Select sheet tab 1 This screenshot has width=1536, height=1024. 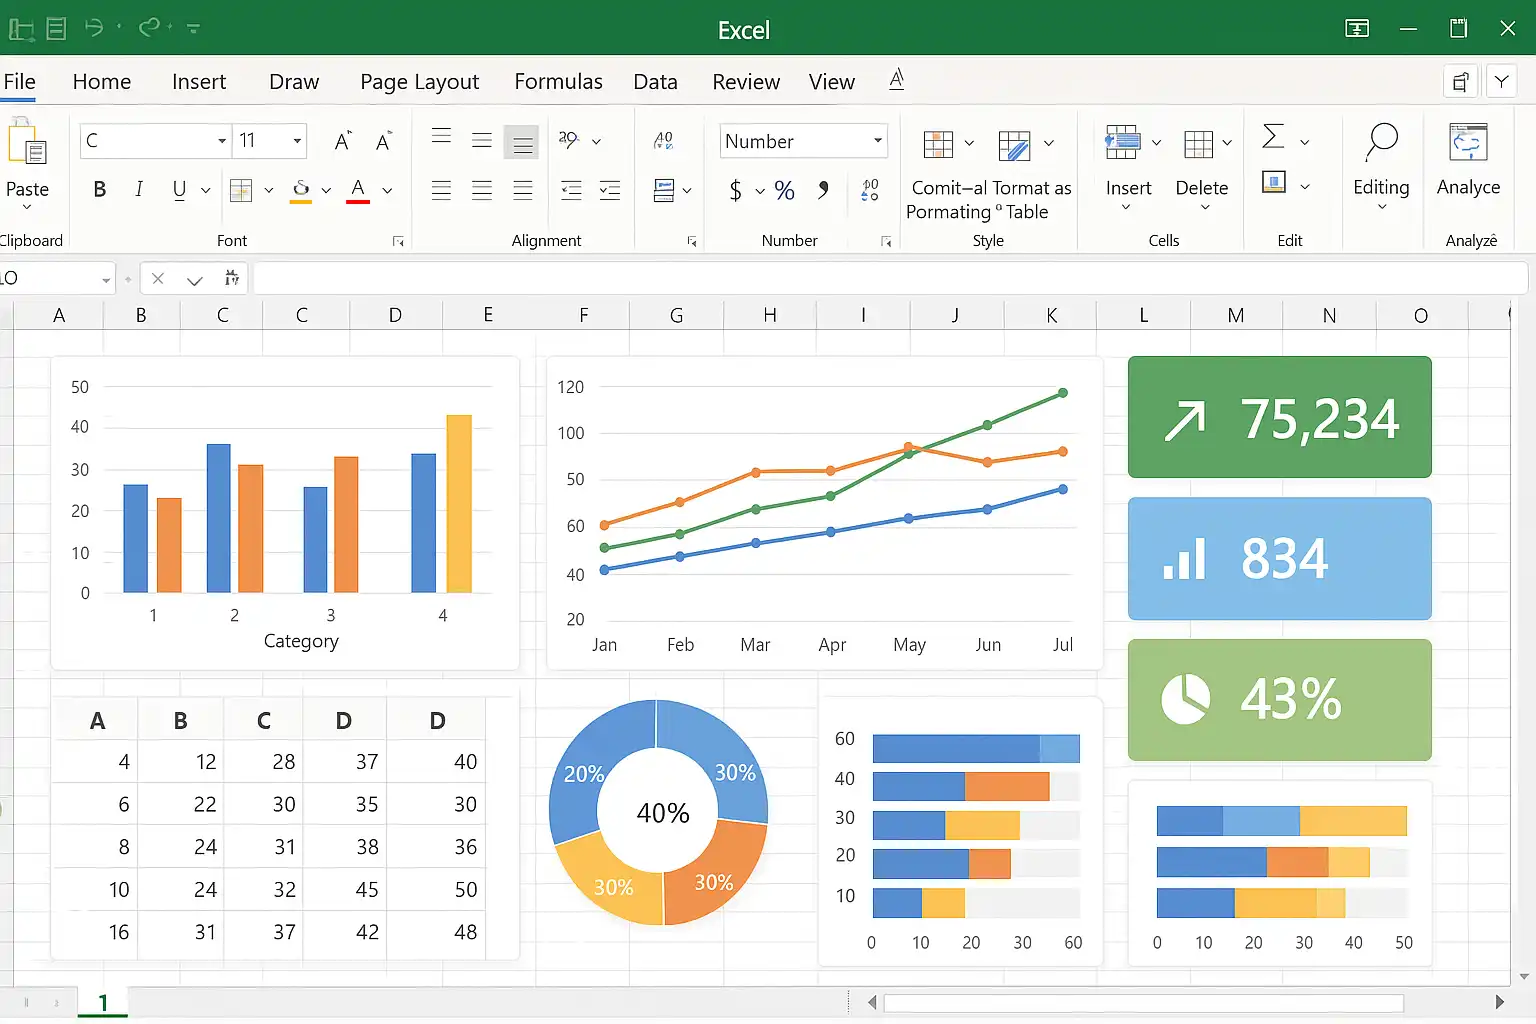(103, 1002)
